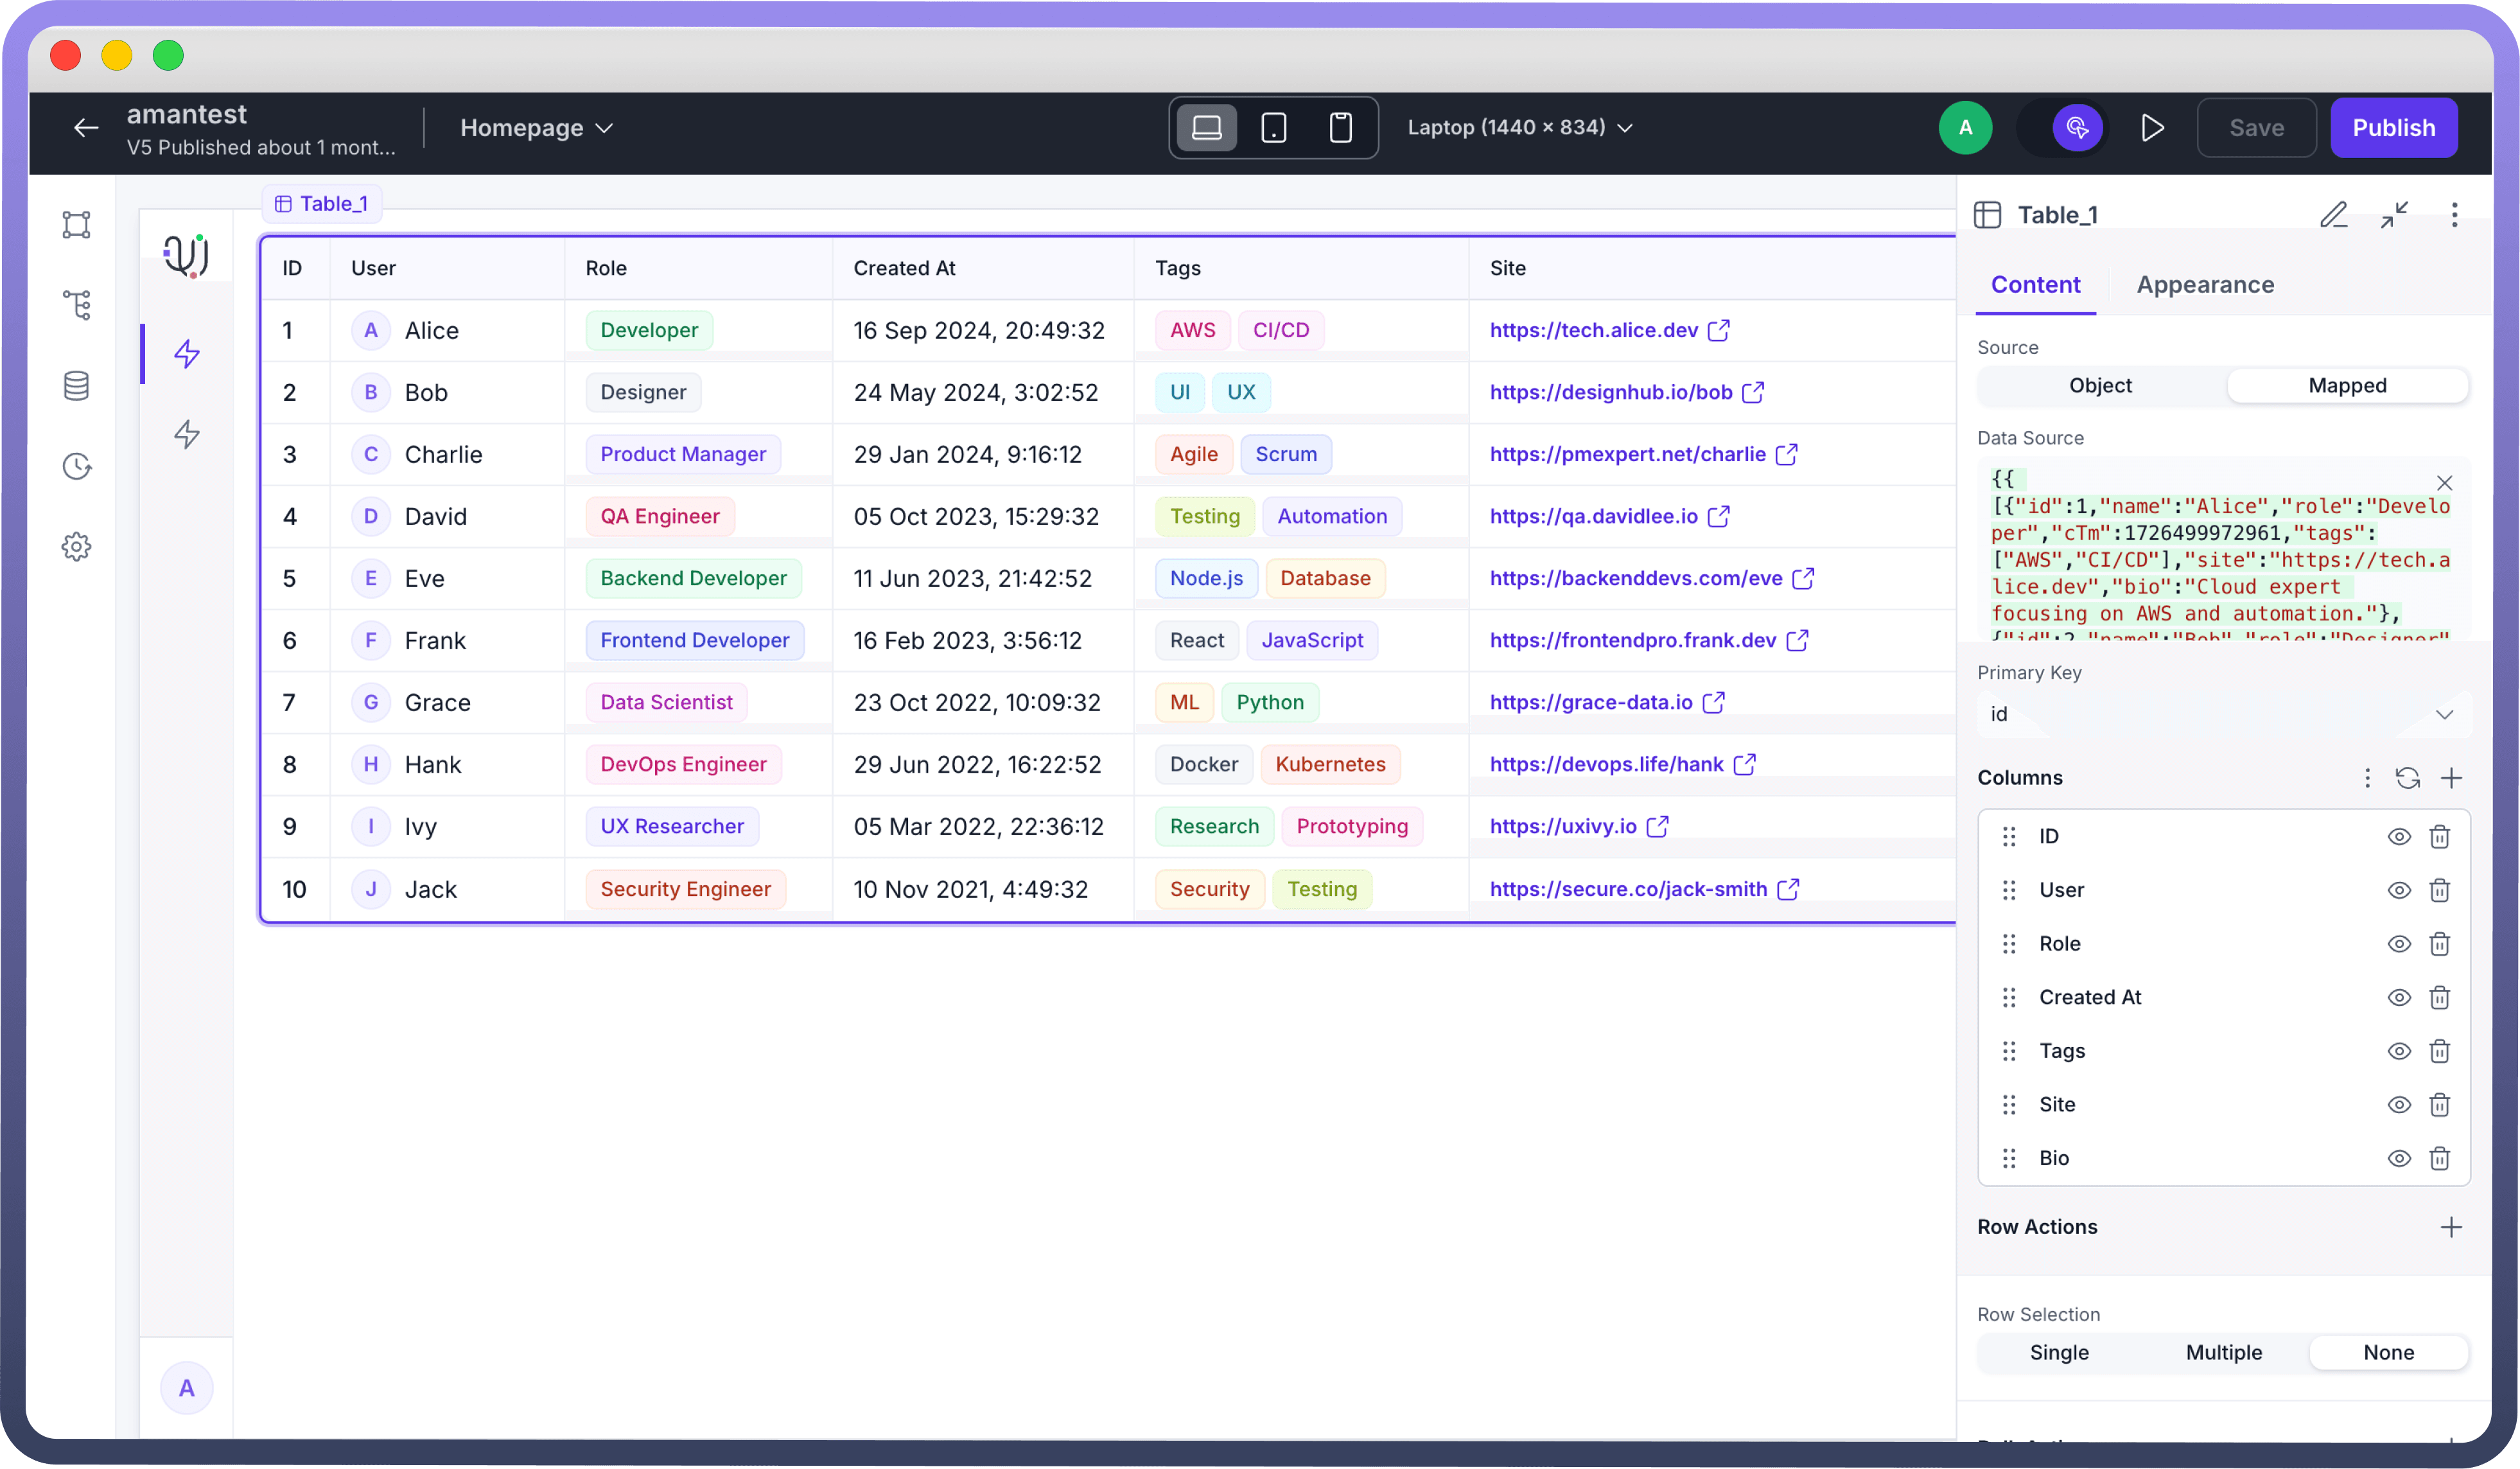Click the Publish button
The height and width of the screenshot is (1469, 2520).
point(2393,128)
